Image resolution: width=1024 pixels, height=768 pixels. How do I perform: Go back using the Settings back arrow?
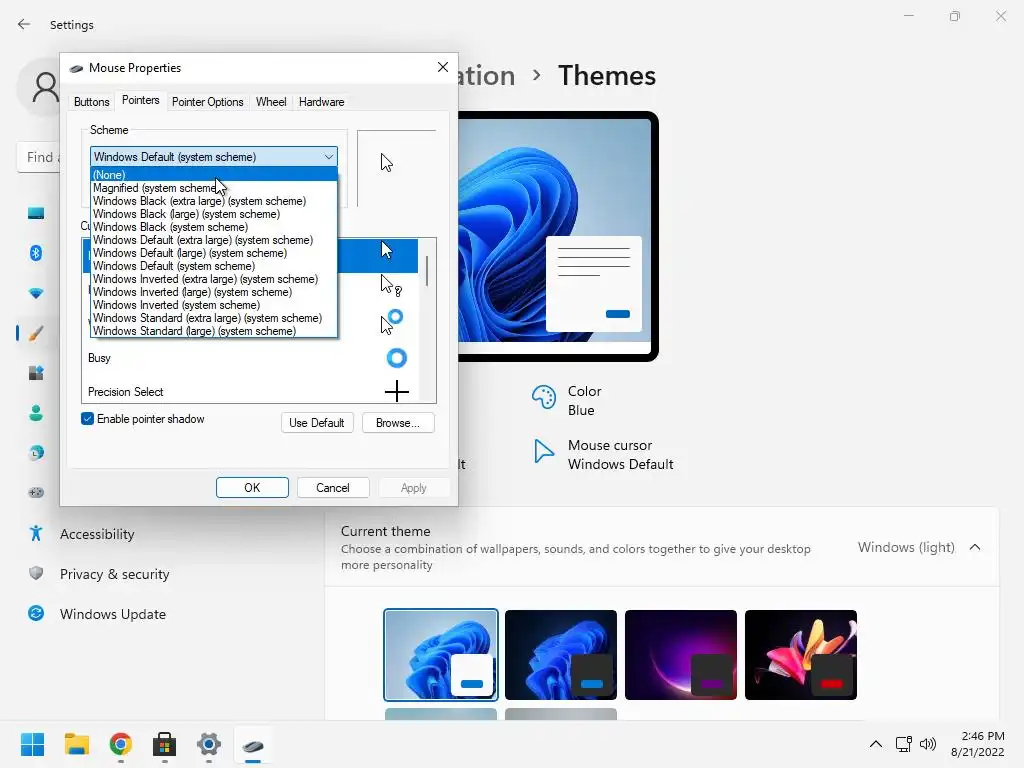click(x=24, y=25)
